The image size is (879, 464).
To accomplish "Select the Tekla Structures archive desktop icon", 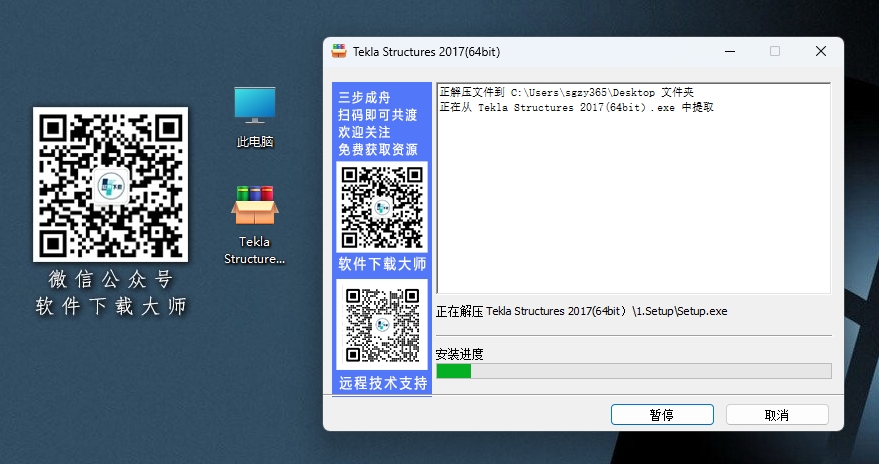I will coord(255,225).
